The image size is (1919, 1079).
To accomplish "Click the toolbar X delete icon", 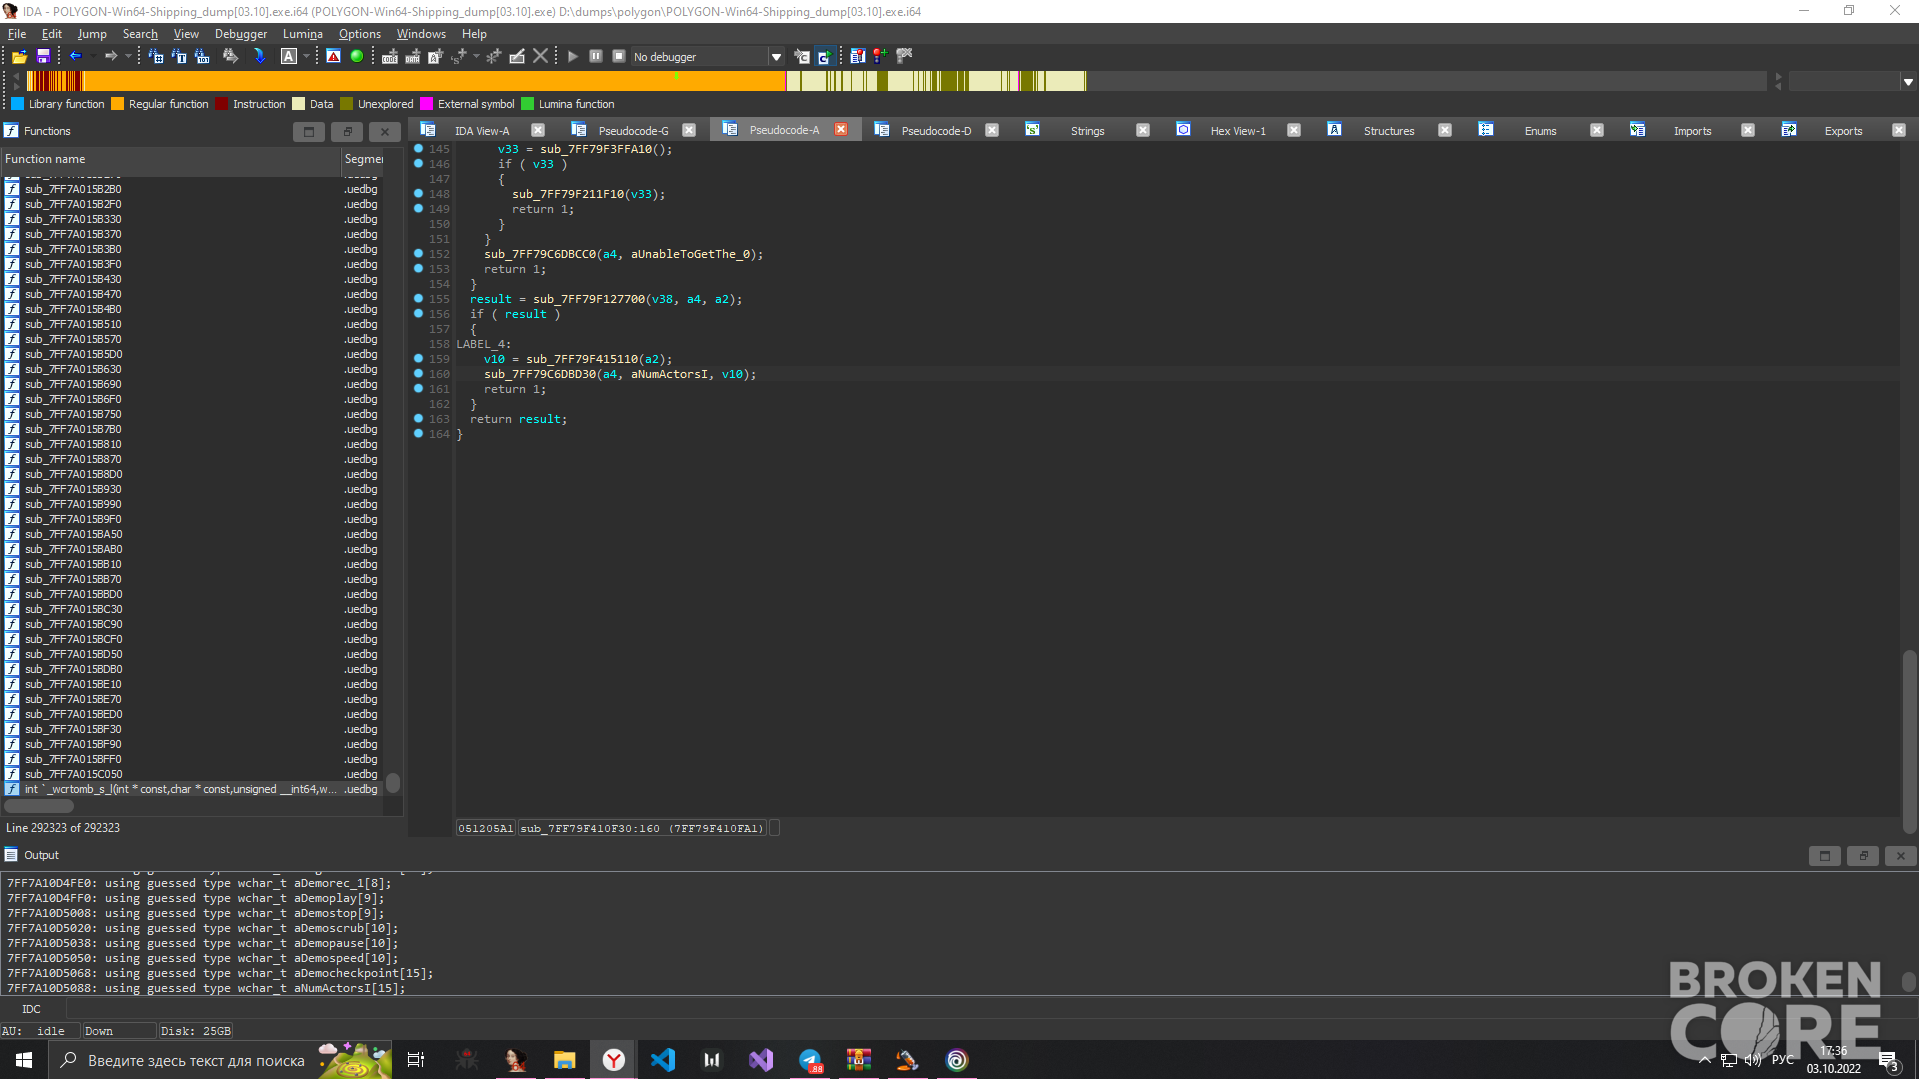I will pyautogui.click(x=541, y=57).
